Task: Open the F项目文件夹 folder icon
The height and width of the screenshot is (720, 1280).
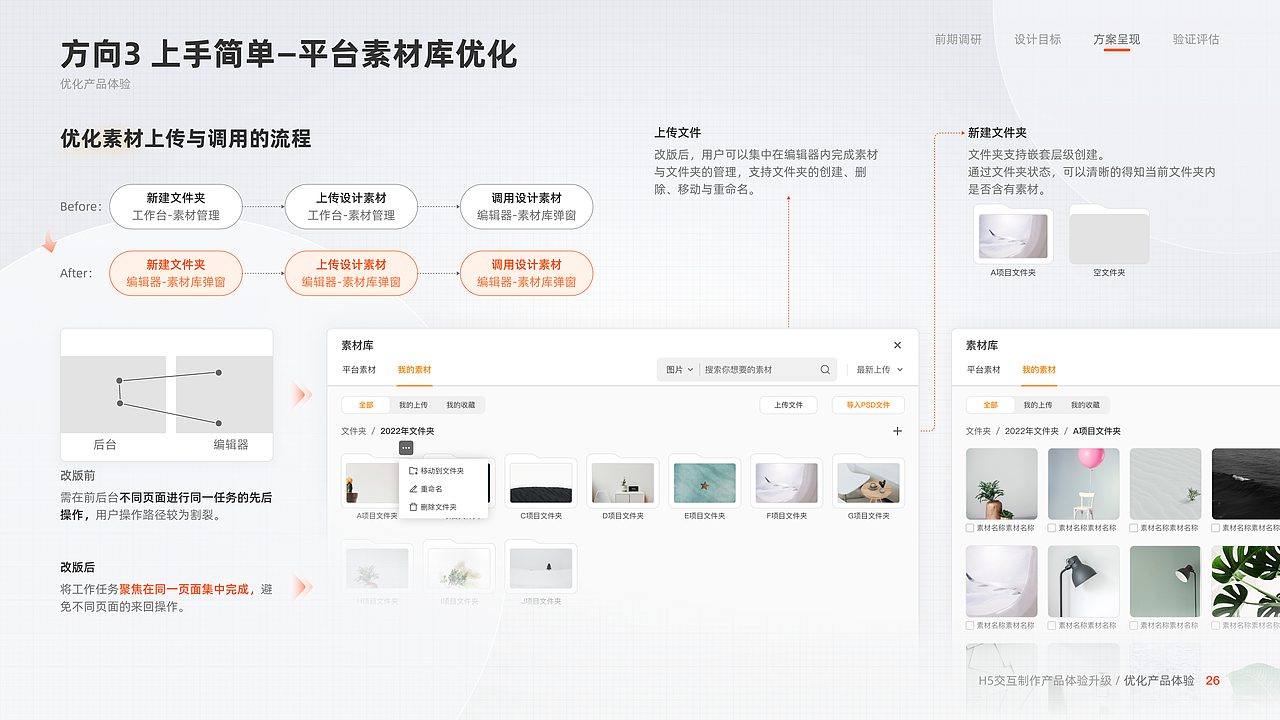Action: tap(787, 481)
